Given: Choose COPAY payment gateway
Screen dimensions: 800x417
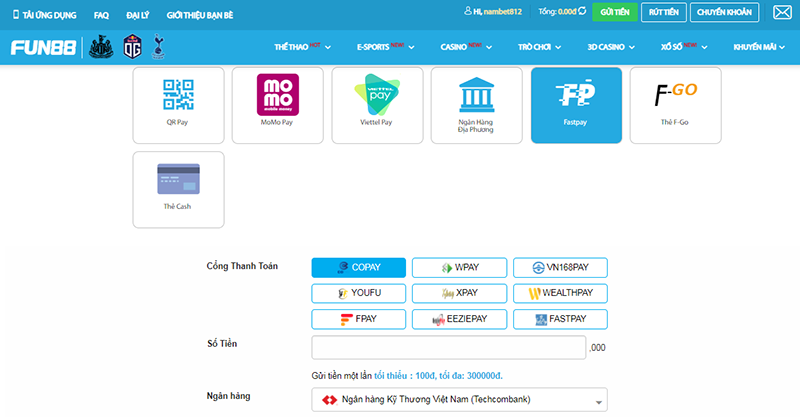Looking at the screenshot, I should point(359,267).
